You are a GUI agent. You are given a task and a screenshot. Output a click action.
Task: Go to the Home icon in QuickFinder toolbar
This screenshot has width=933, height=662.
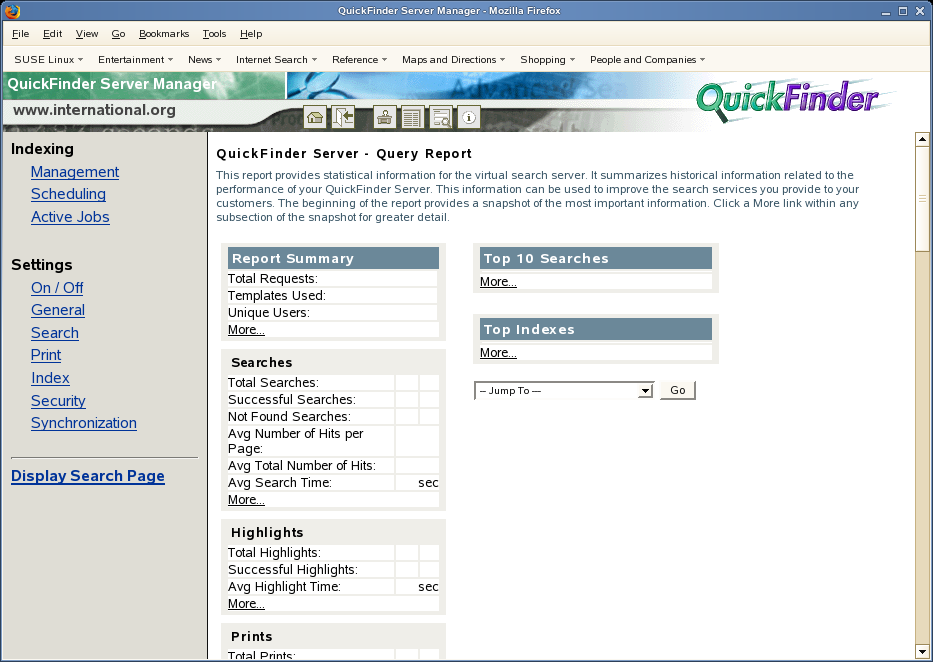315,117
